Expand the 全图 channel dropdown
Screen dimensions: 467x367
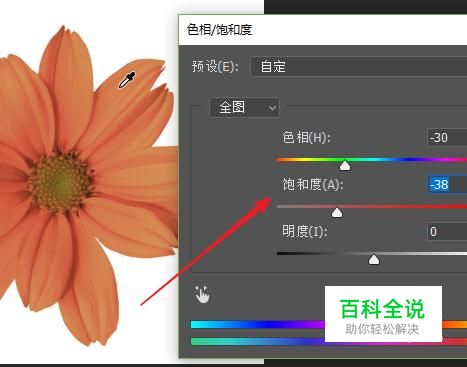(244, 107)
